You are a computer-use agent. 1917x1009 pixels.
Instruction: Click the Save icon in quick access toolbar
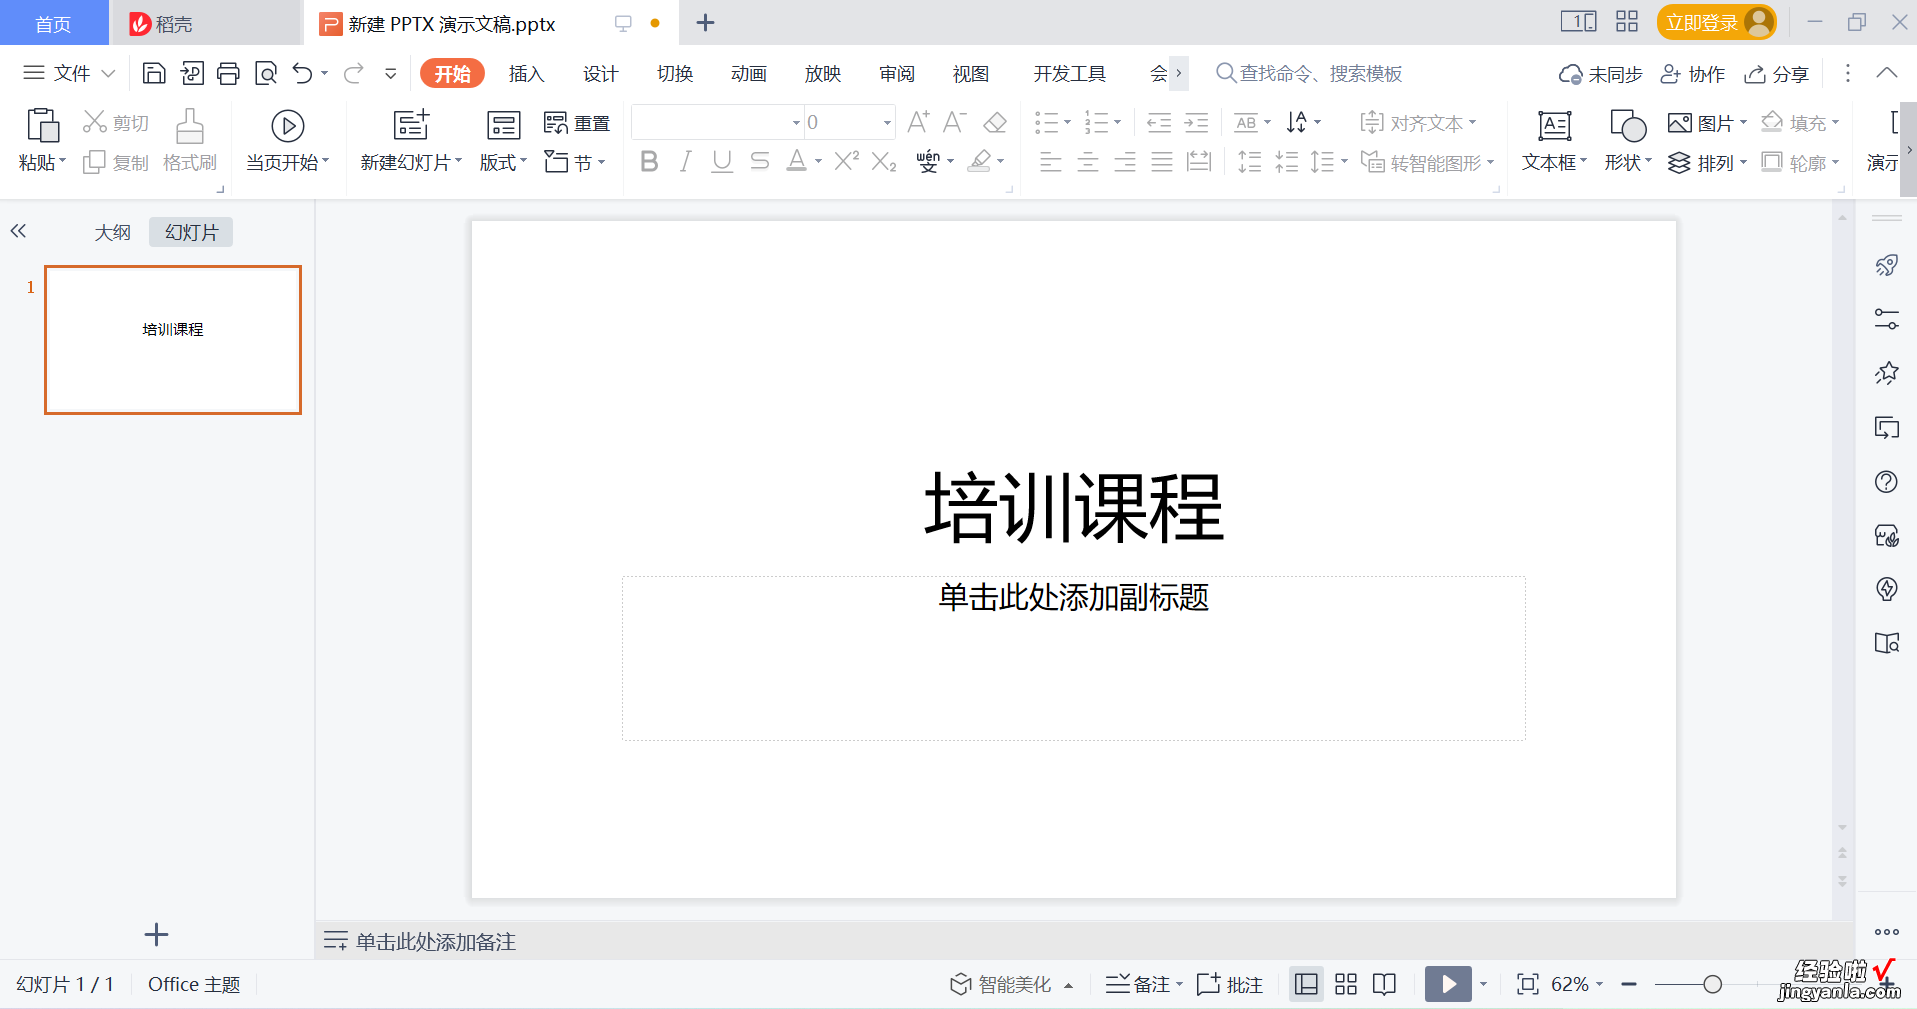pyautogui.click(x=154, y=73)
